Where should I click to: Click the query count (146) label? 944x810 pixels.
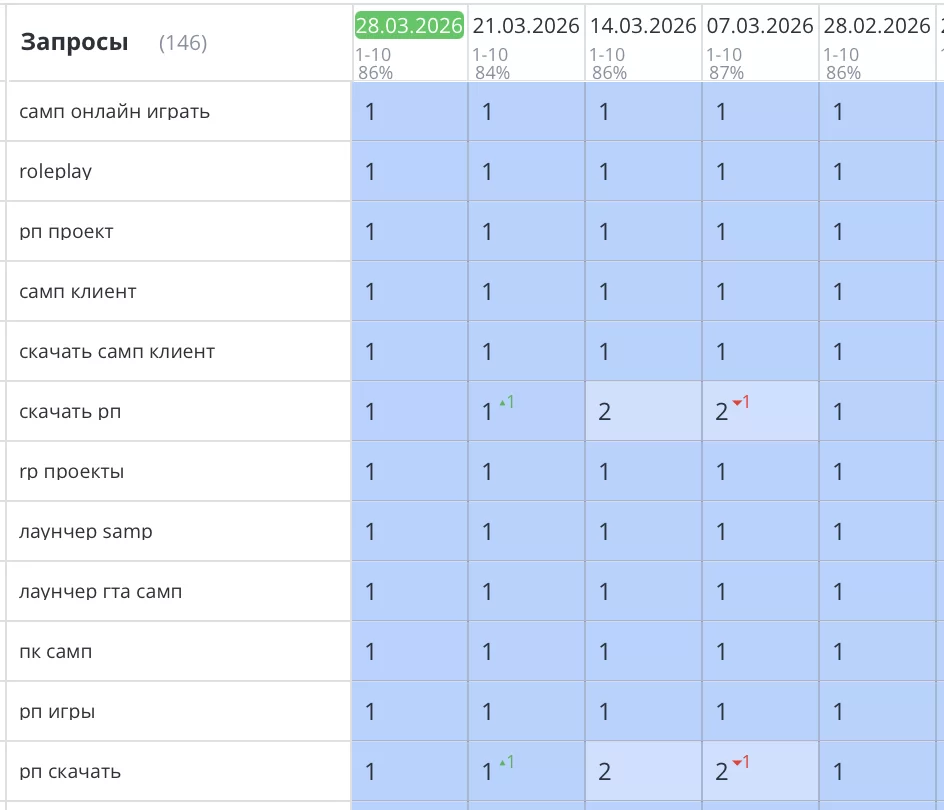[x=183, y=43]
